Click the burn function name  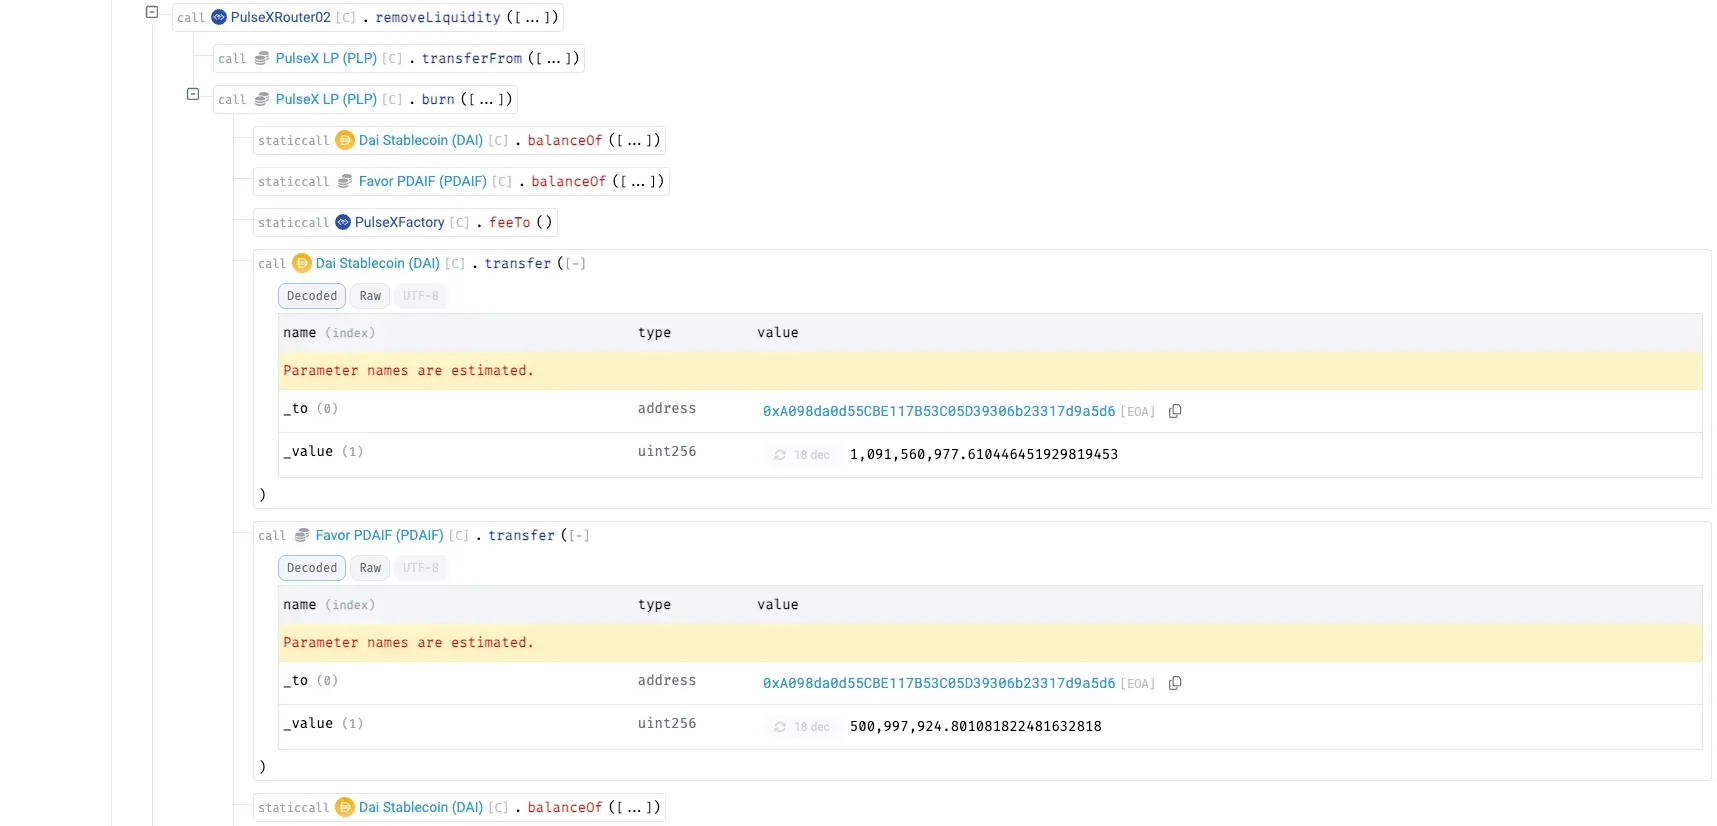click(x=438, y=99)
